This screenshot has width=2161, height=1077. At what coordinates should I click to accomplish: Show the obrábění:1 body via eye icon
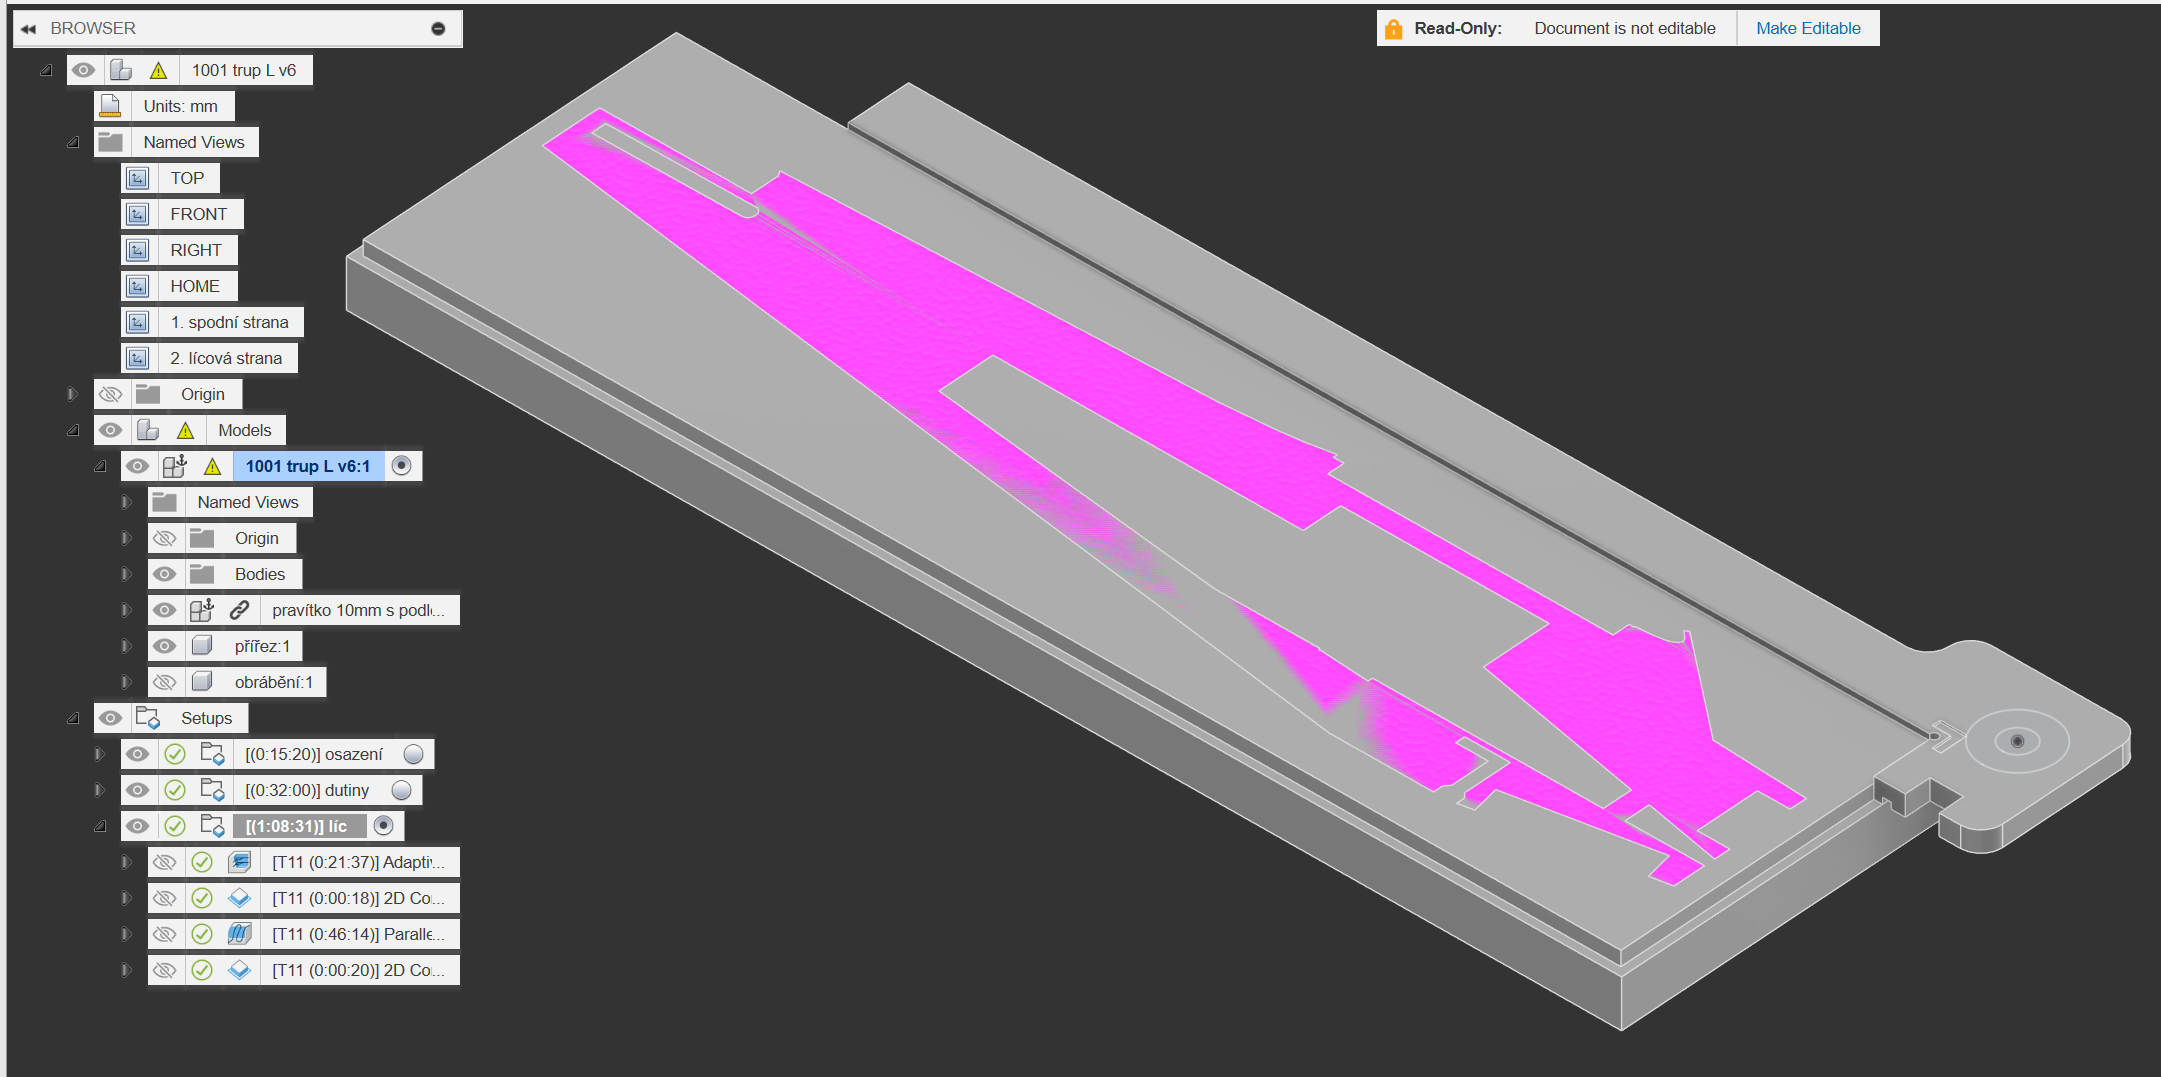[165, 682]
